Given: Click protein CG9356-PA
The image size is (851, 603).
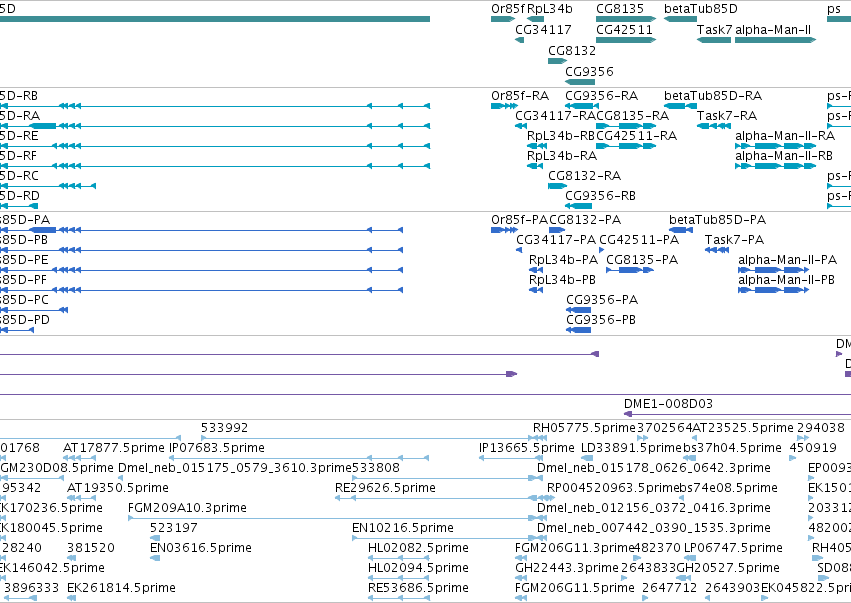Looking at the screenshot, I should click(x=602, y=300).
